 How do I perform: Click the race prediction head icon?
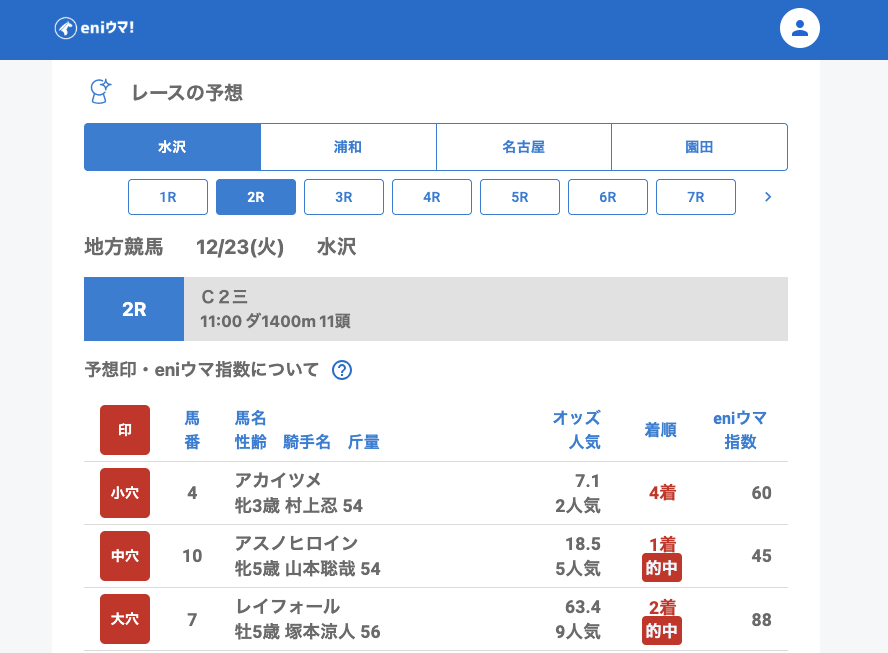(100, 92)
